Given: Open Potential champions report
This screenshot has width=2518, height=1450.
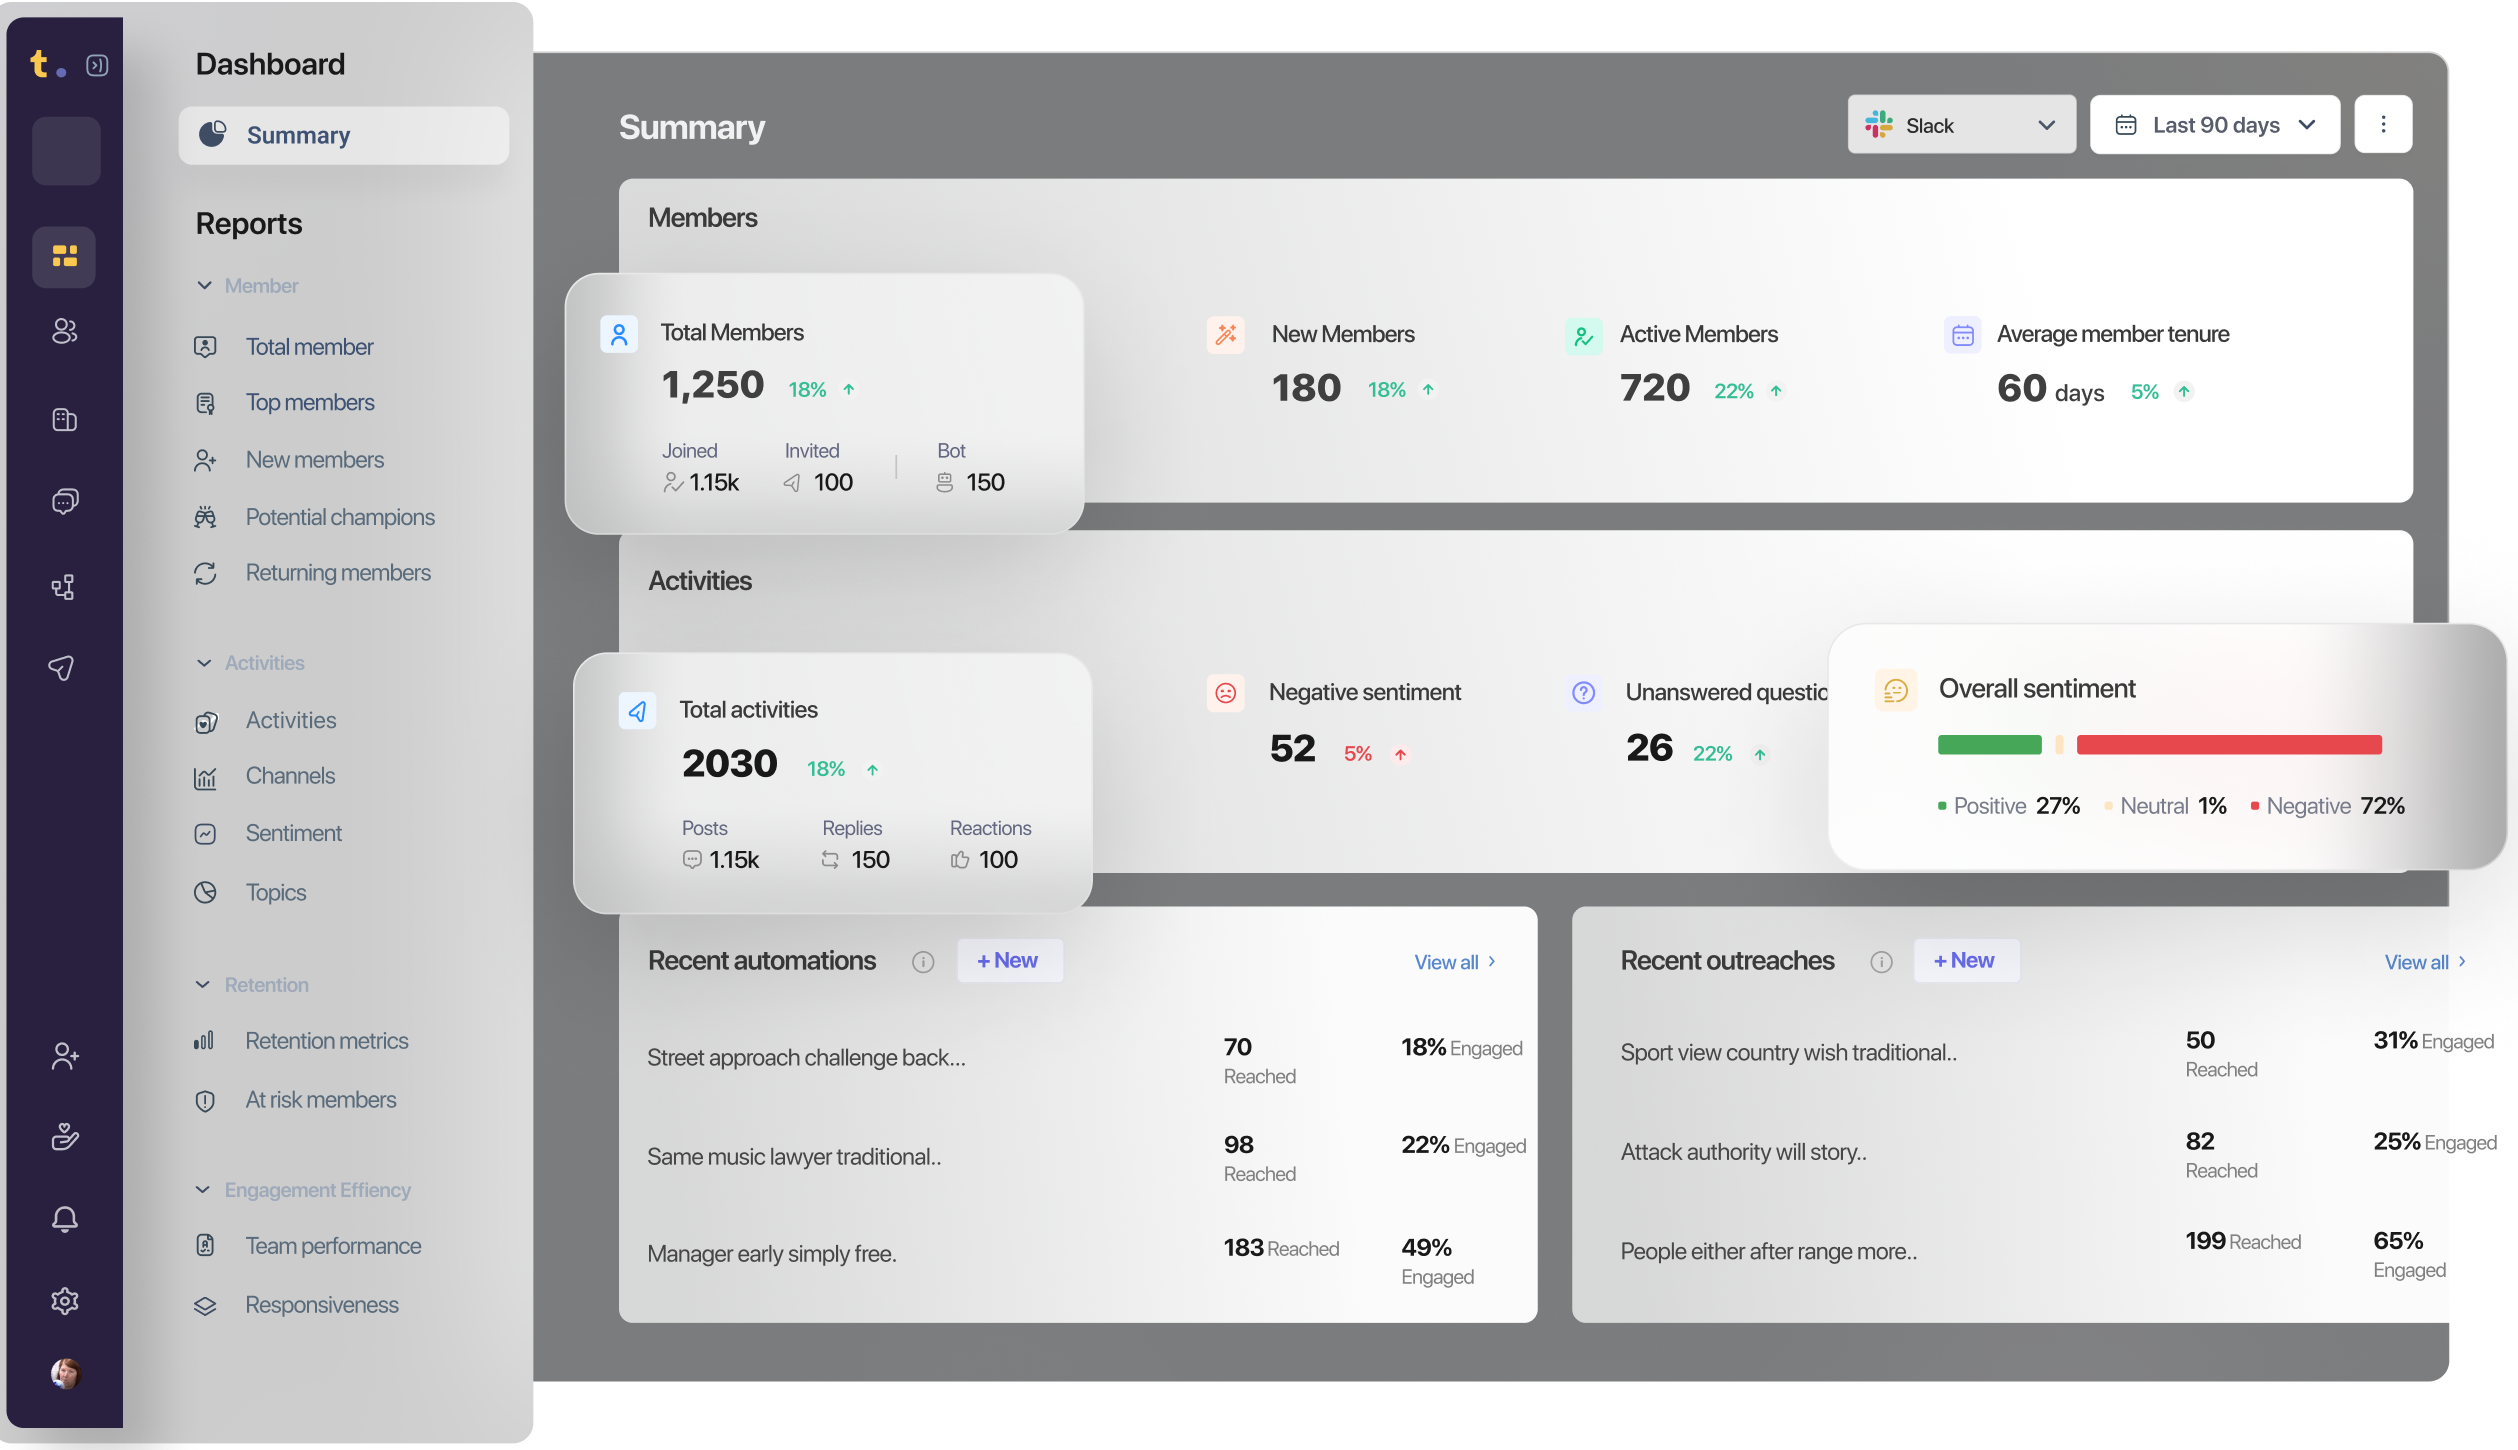Looking at the screenshot, I should pos(340,517).
